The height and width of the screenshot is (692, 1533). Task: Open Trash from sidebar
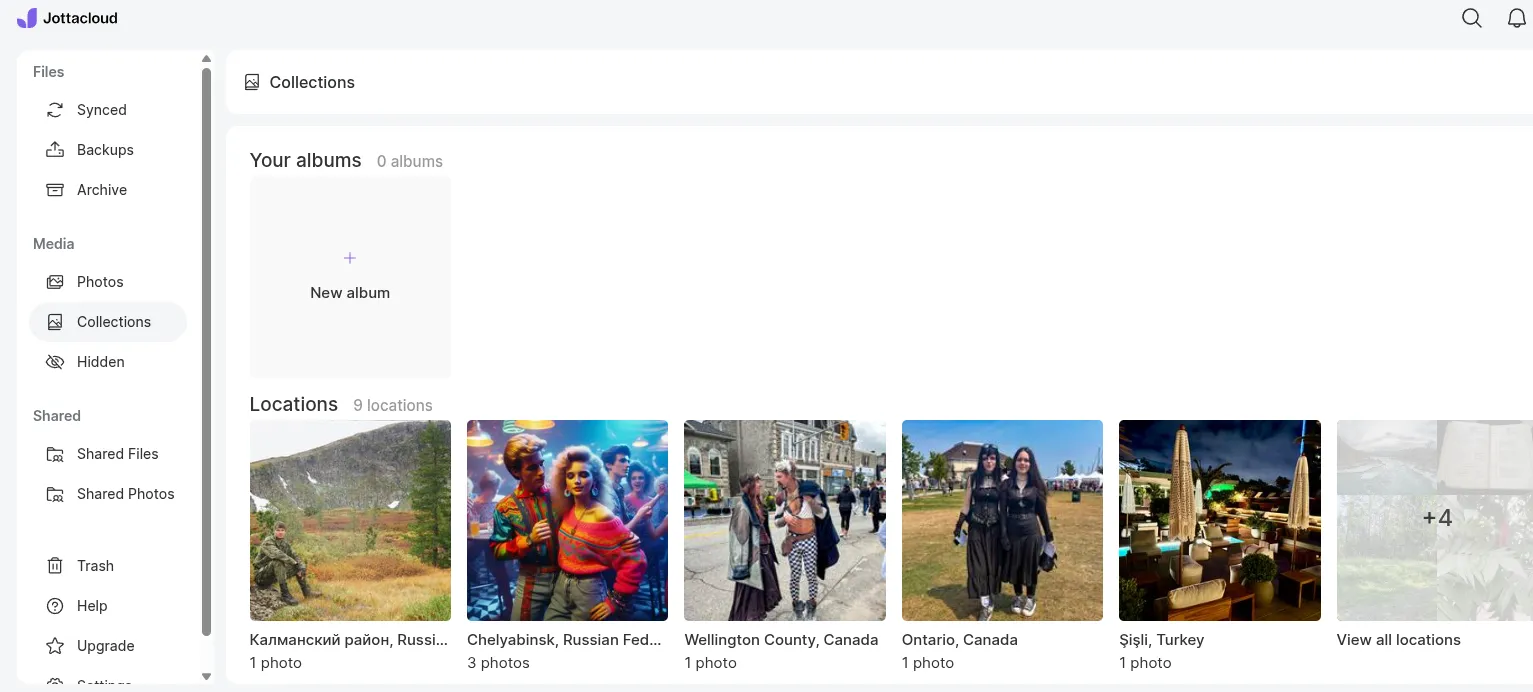click(108, 566)
